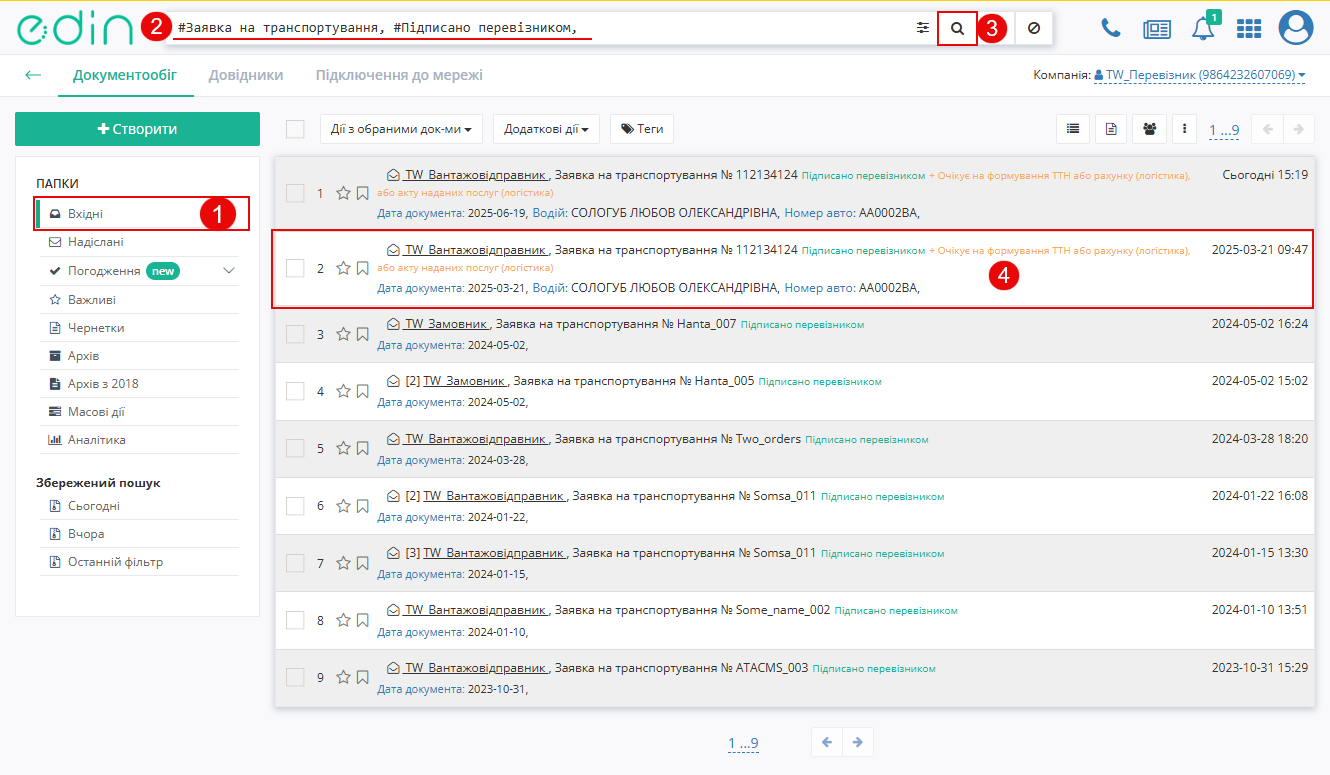1330x775 pixels.
Task: Check the checkbox for row 1
Action: pos(295,193)
